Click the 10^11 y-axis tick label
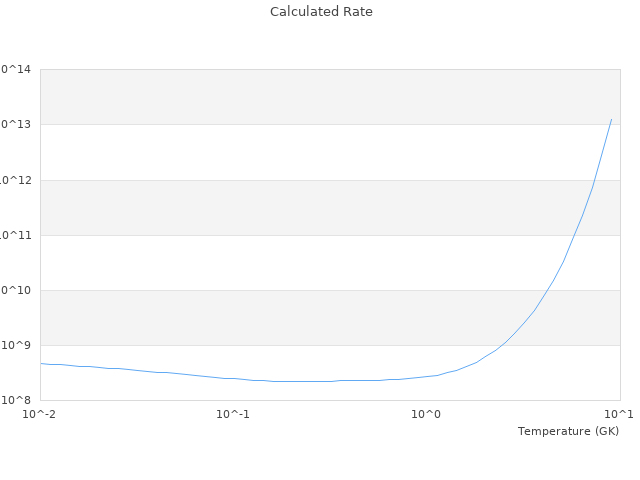640x480 pixels. pyautogui.click(x=16, y=235)
